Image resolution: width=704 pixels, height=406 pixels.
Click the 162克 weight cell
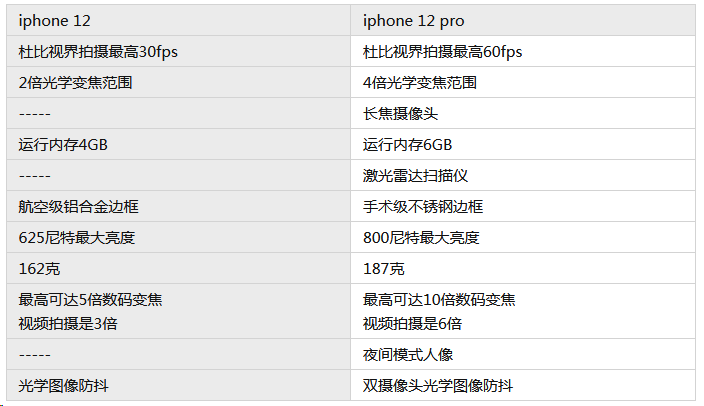tap(178, 269)
